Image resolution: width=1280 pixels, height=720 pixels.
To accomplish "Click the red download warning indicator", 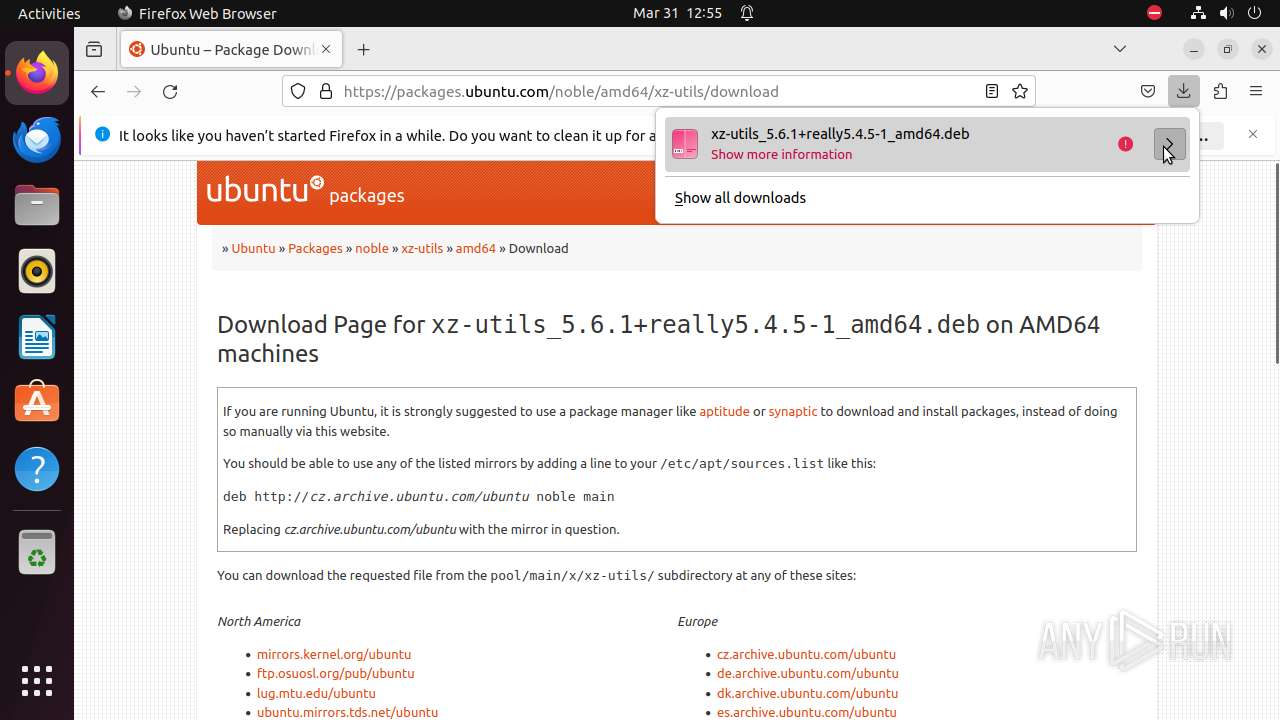I will tap(1125, 144).
